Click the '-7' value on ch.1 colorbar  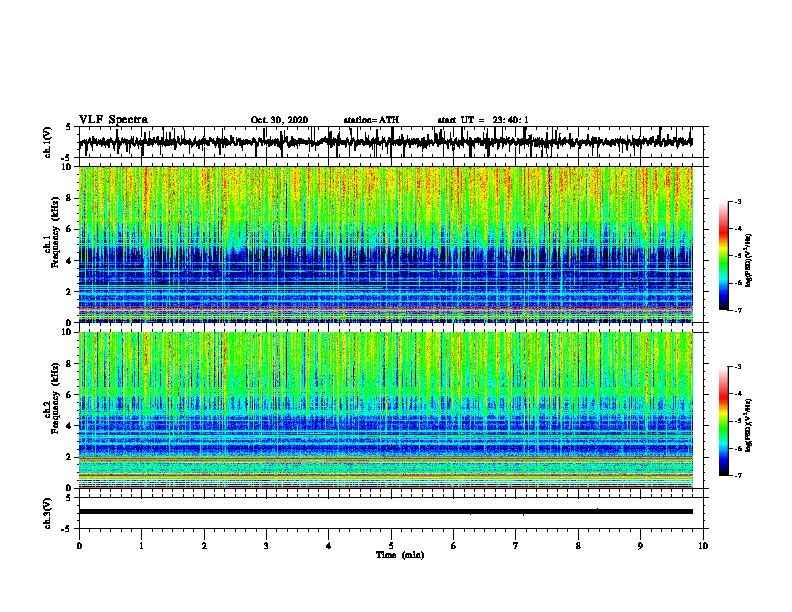pyautogui.click(x=737, y=310)
